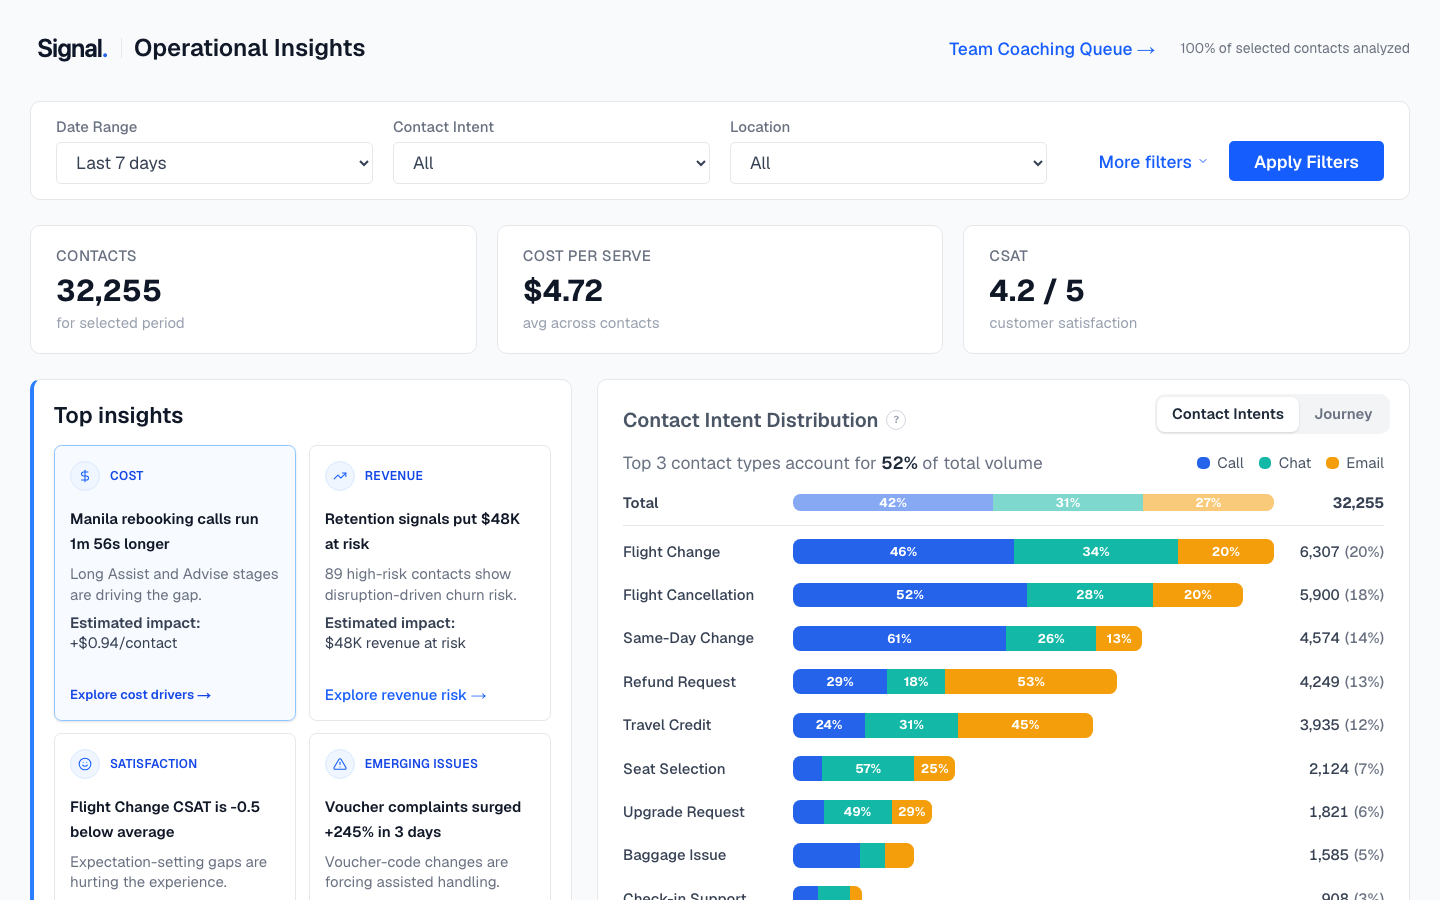This screenshot has height=900, width=1440.
Task: Click the Operational Insights page title
Action: point(249,48)
